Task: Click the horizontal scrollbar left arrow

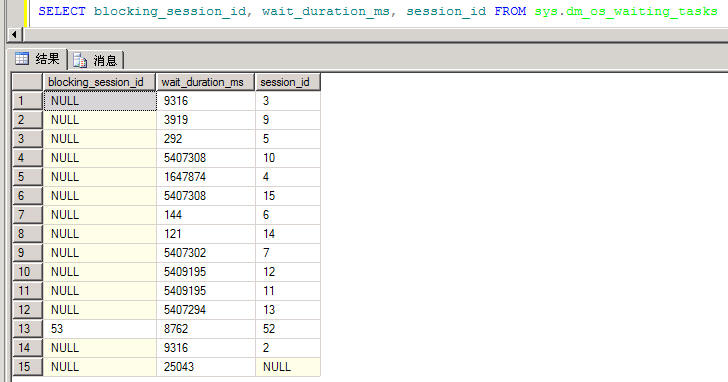Action: pyautogui.click(x=14, y=34)
